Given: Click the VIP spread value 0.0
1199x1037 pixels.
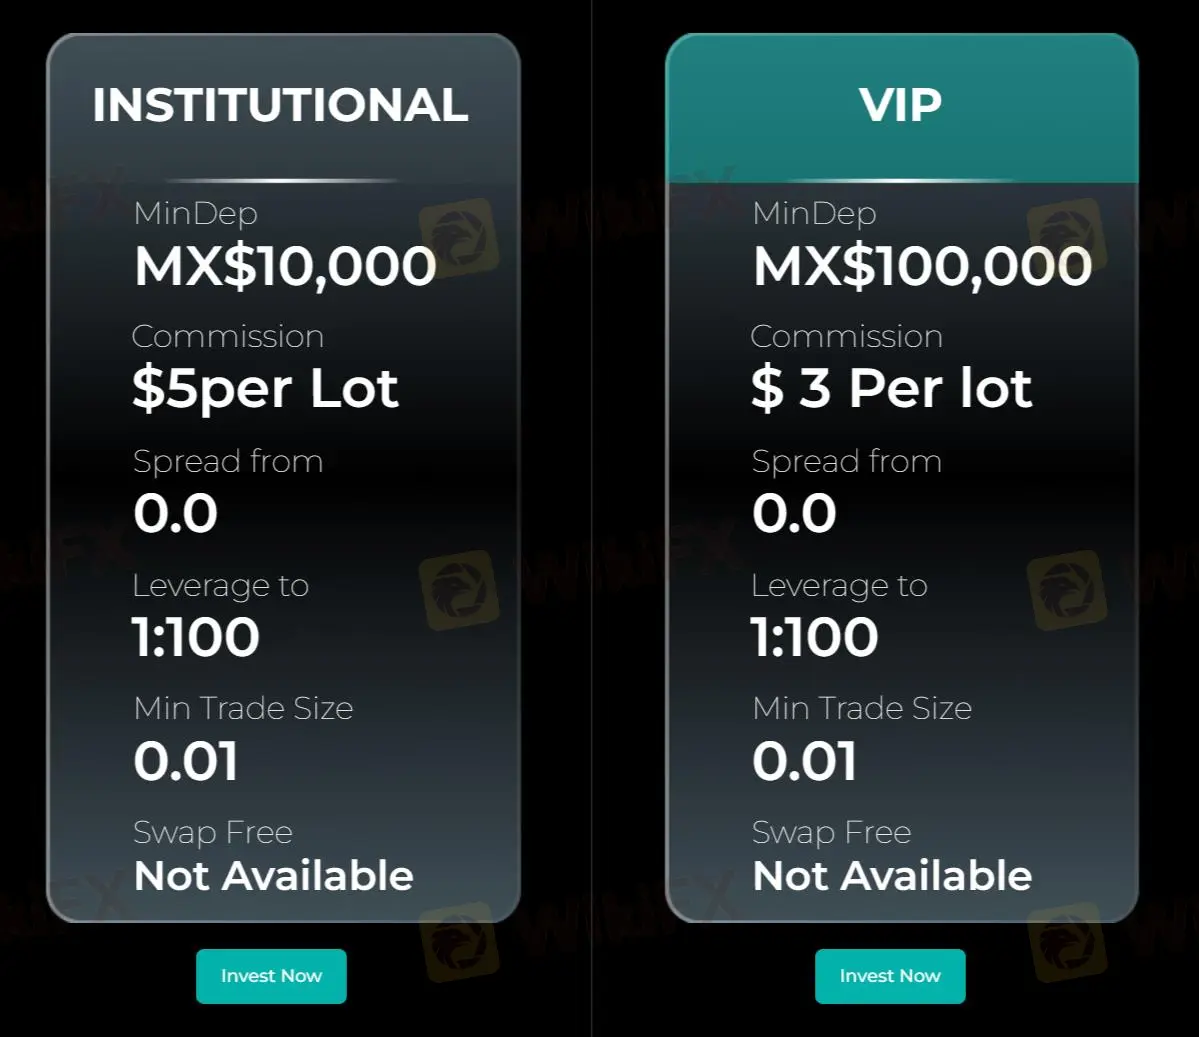Looking at the screenshot, I should 794,514.
